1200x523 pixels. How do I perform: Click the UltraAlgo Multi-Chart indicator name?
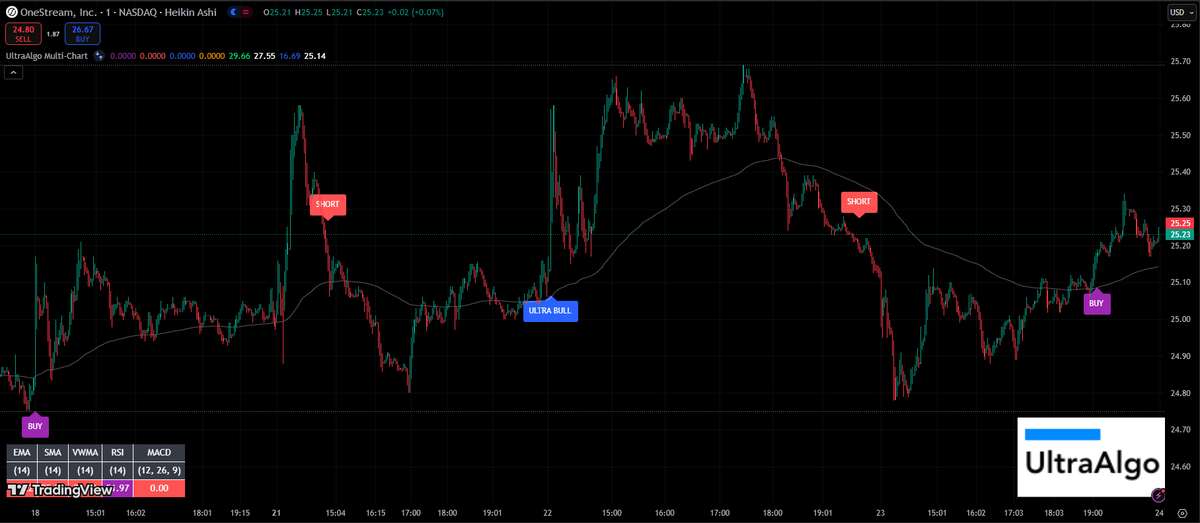tap(46, 56)
